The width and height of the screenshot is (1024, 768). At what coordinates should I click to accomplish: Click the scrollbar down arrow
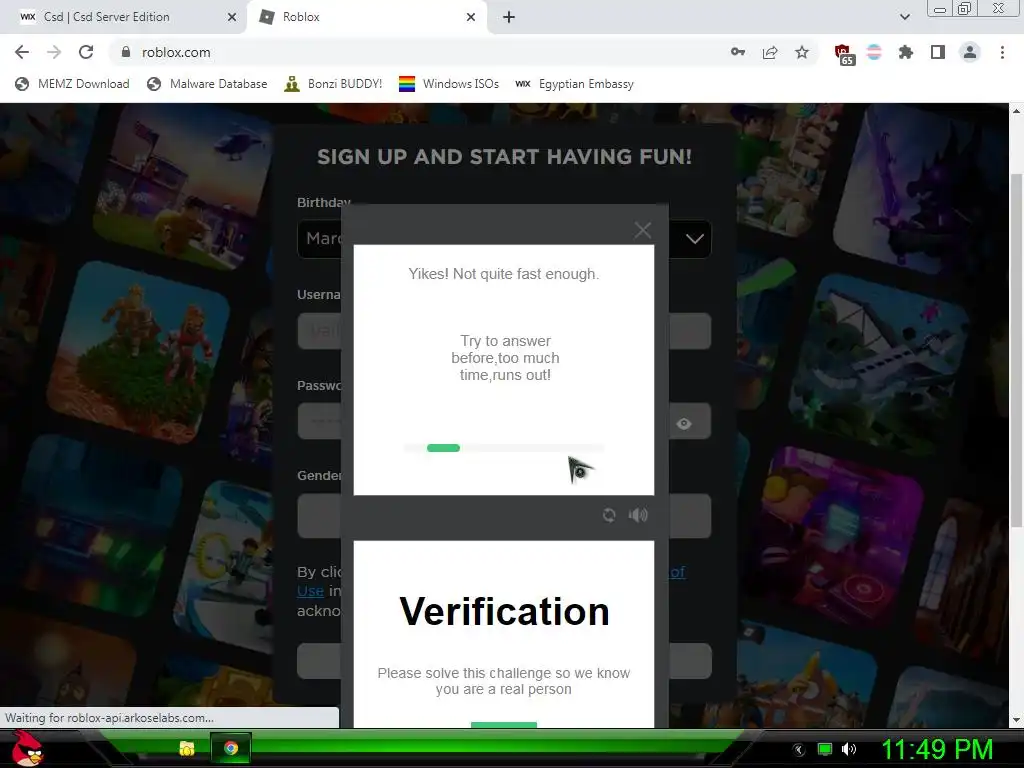1016,720
